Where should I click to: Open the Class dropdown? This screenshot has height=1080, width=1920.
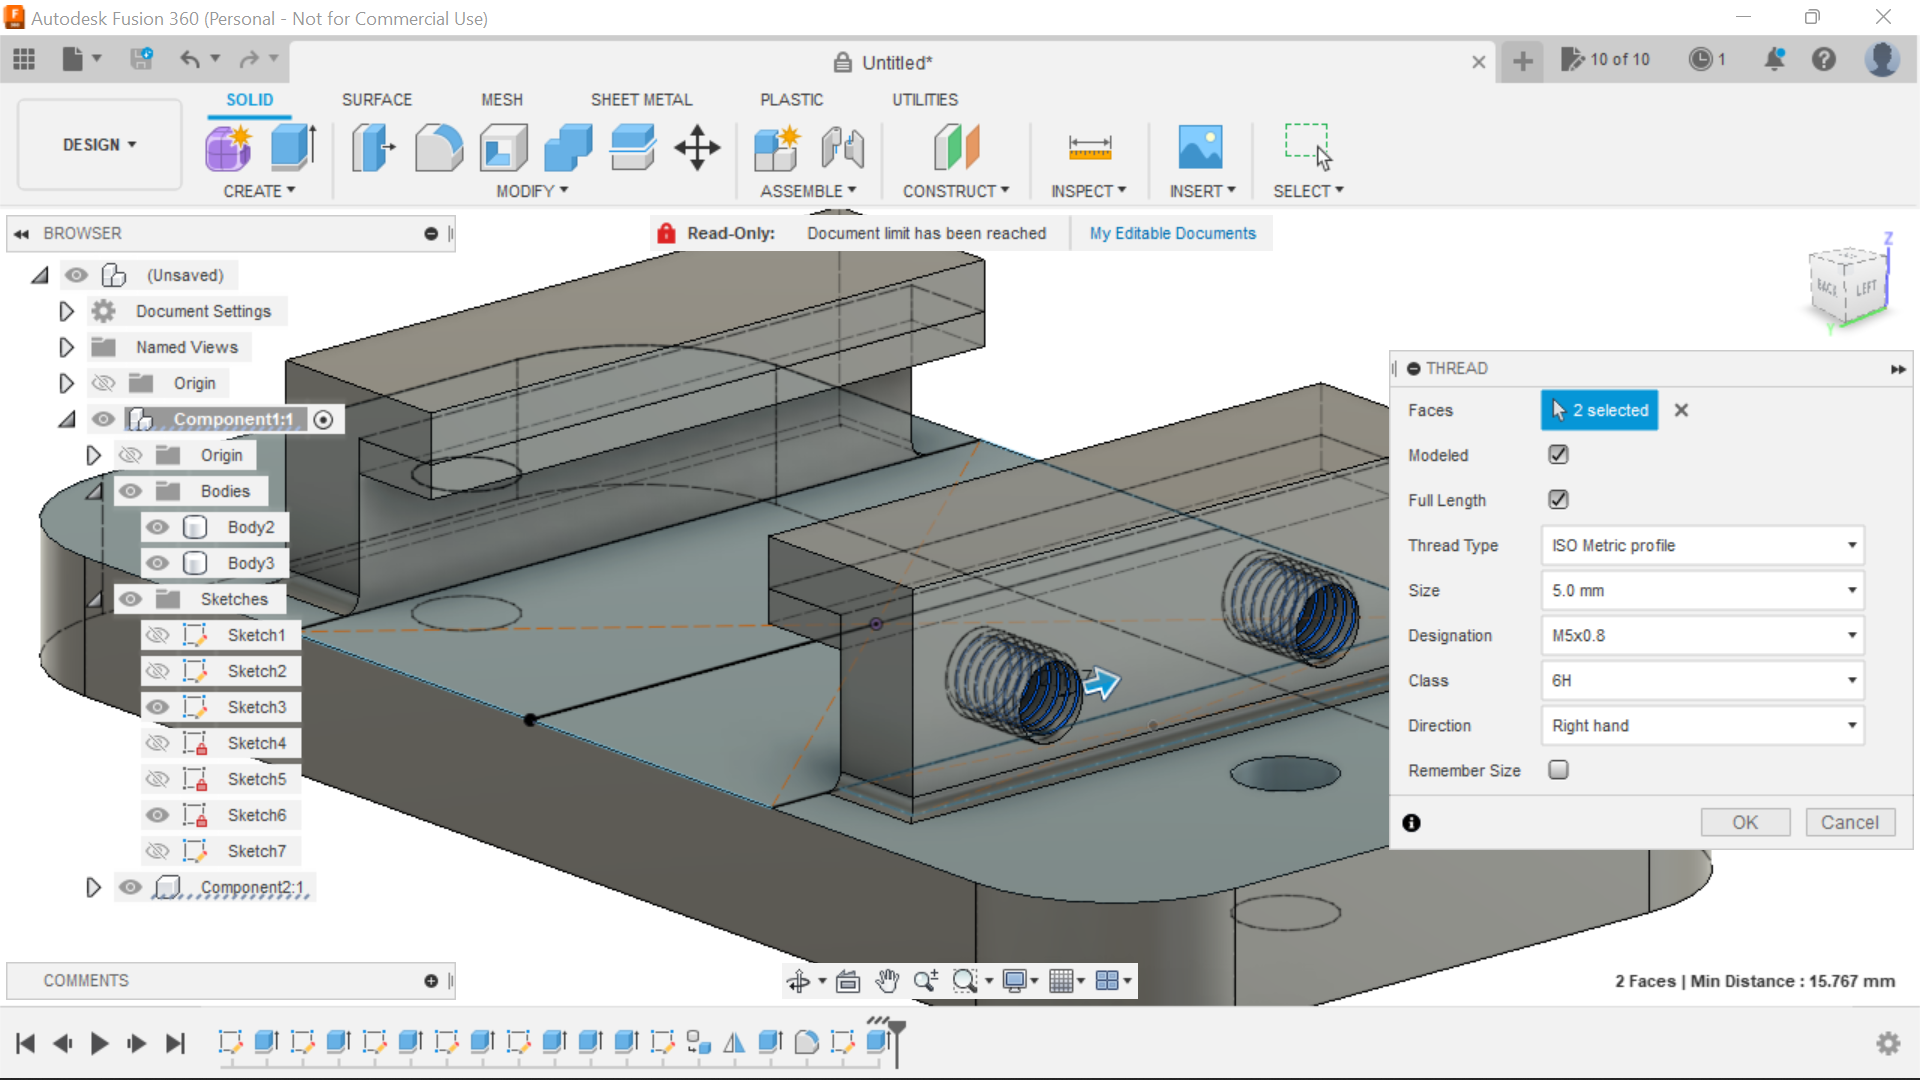(x=1702, y=681)
